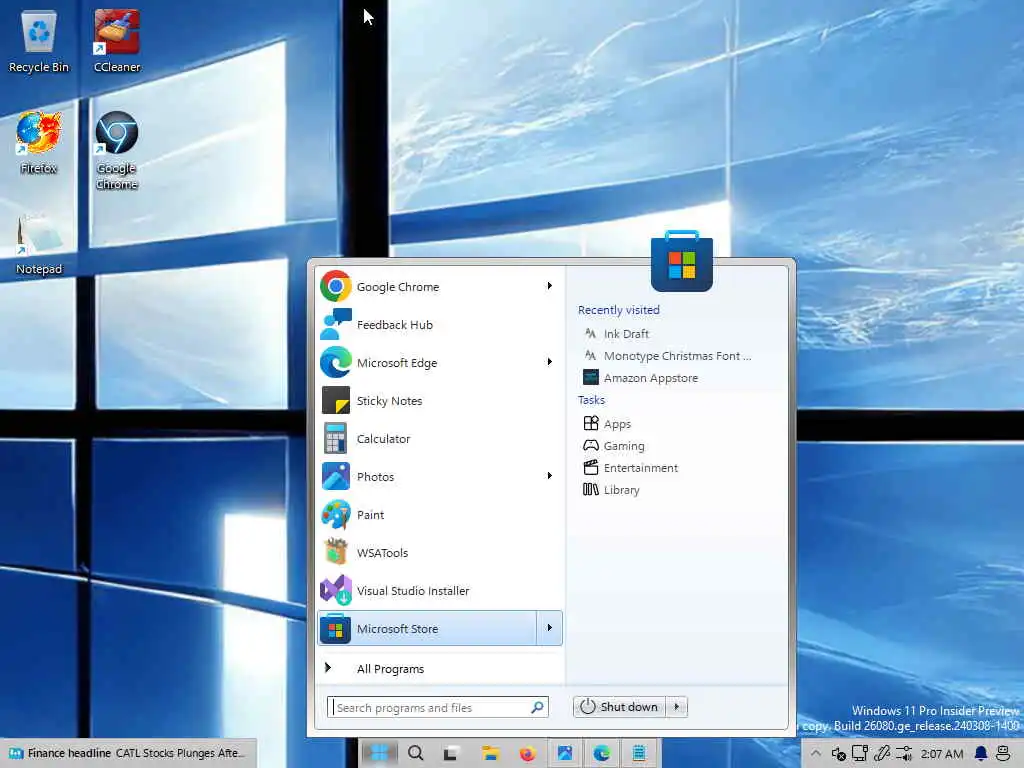Screen dimensions: 1024x768
Task: Open taskbar Search
Action: click(415, 753)
